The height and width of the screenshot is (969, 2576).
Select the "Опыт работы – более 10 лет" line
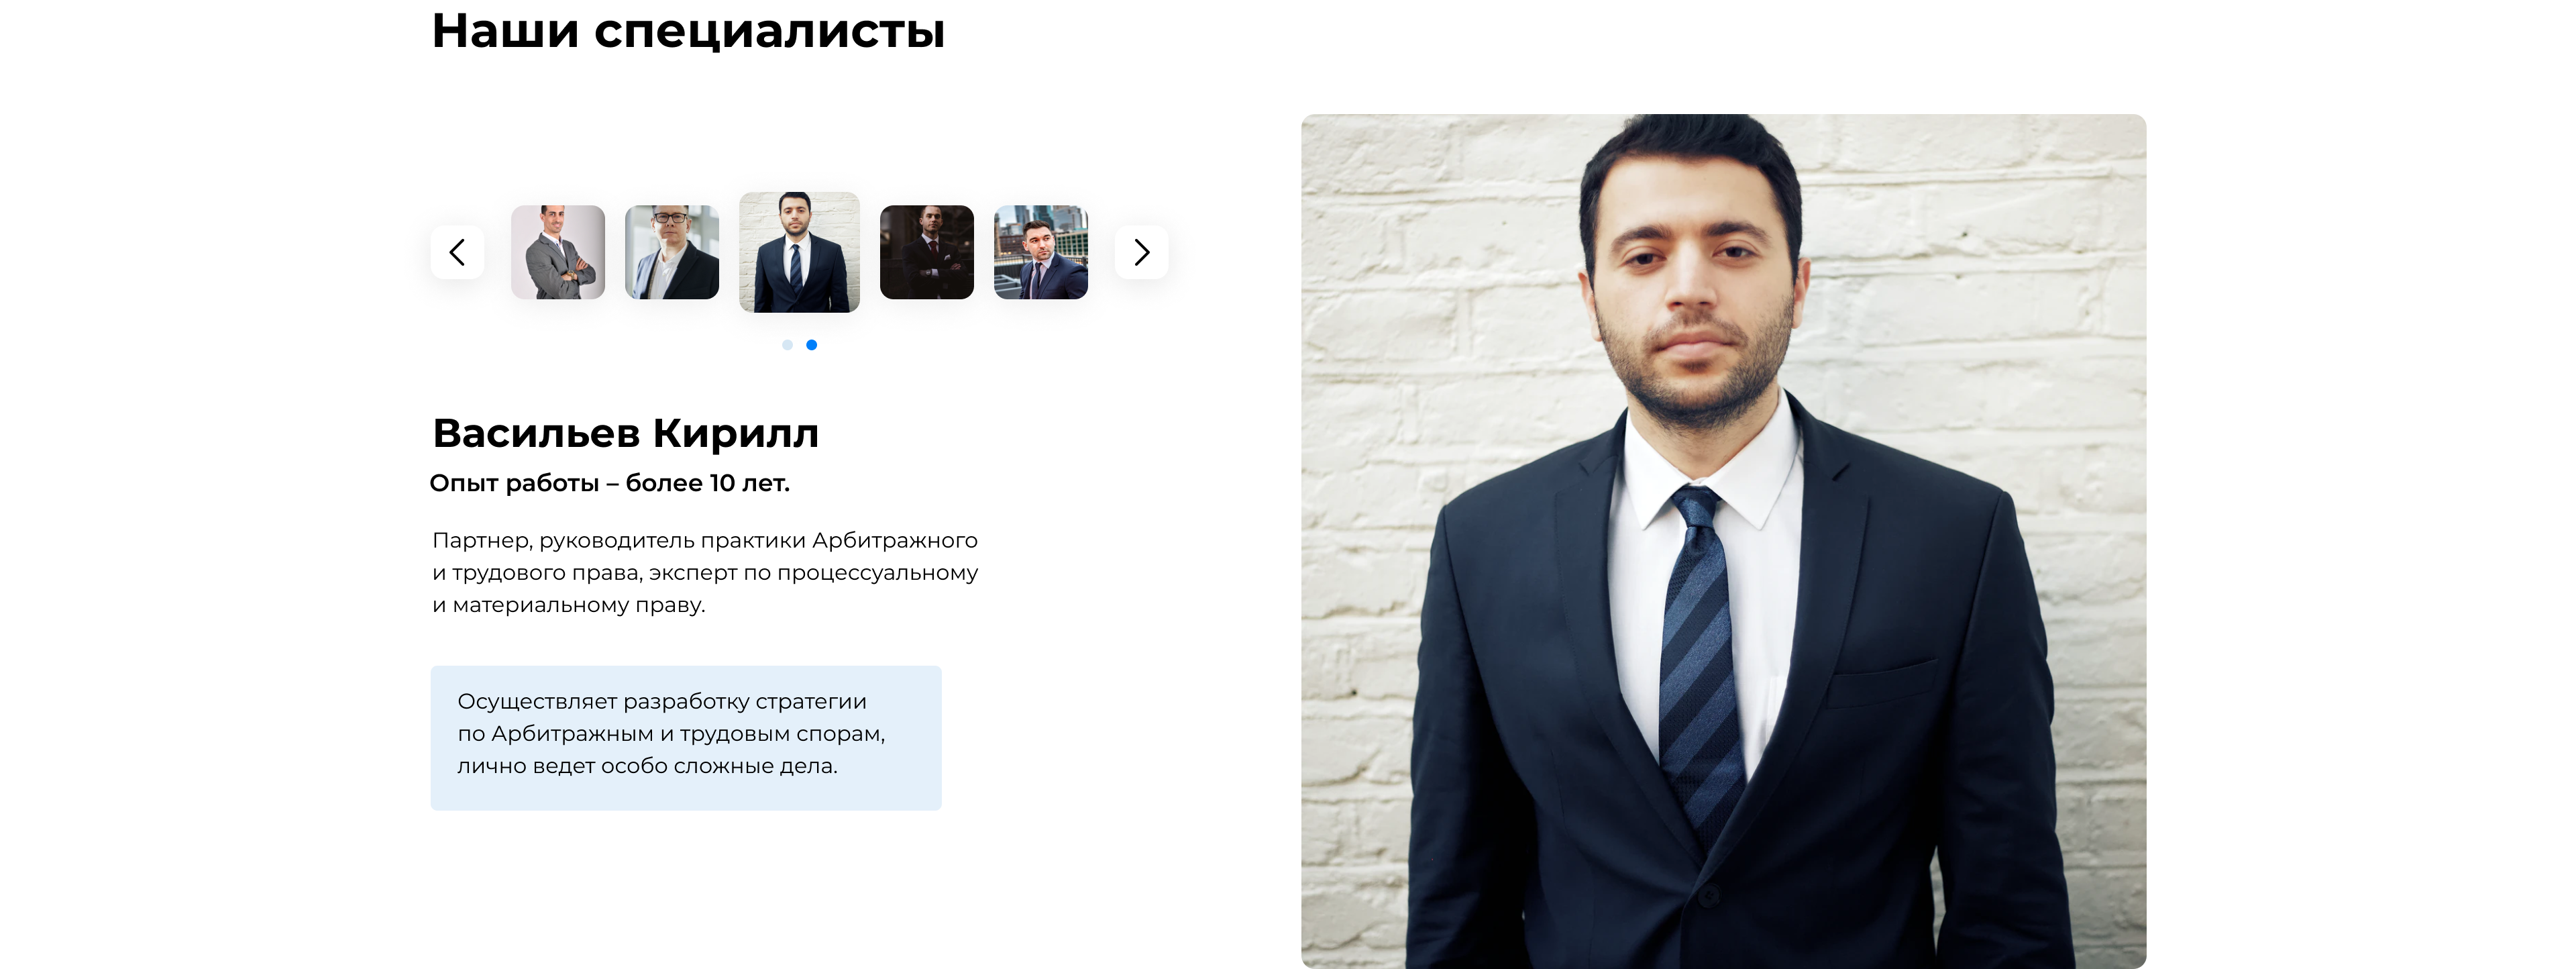[x=610, y=483]
